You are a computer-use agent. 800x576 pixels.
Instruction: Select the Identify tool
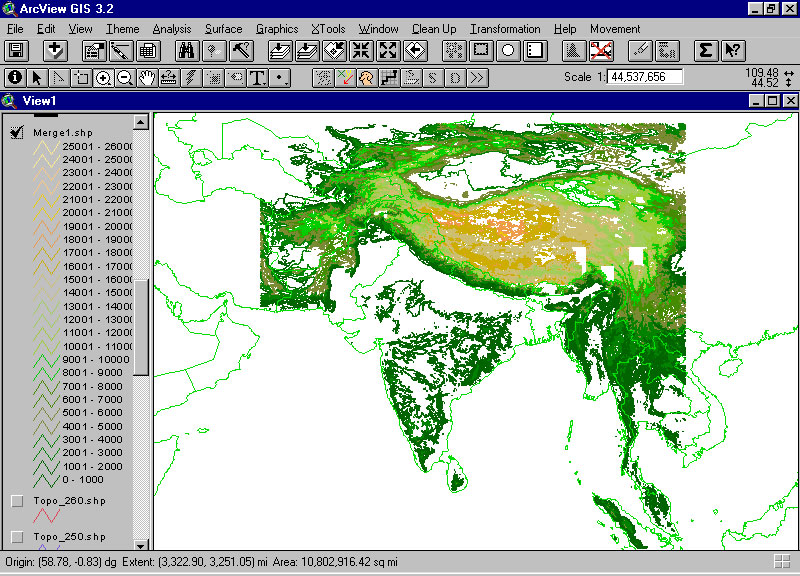pos(15,77)
